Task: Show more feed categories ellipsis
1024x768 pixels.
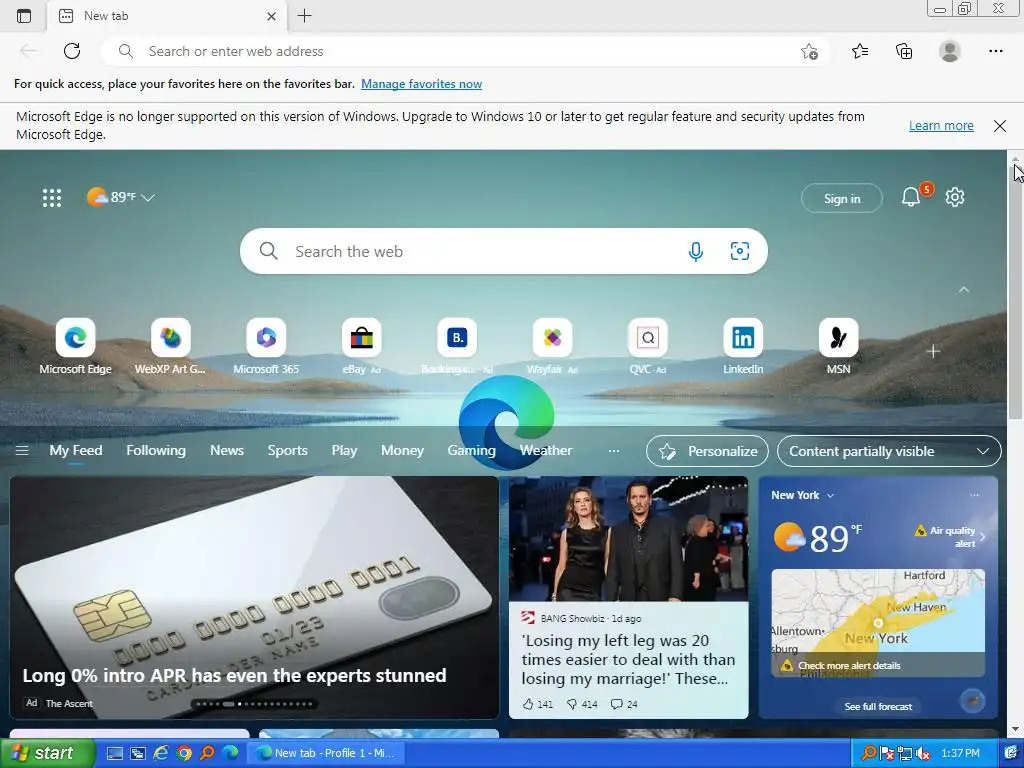Action: [613, 451]
